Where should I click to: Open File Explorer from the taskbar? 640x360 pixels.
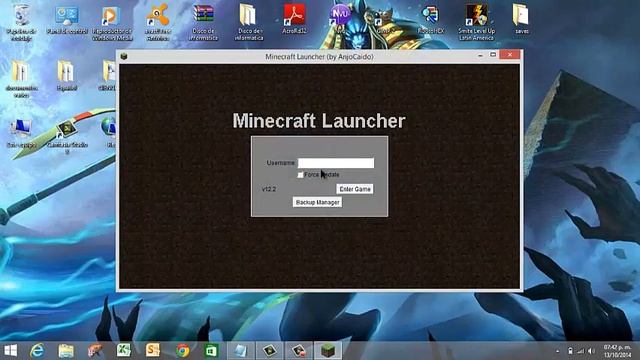[x=66, y=350]
